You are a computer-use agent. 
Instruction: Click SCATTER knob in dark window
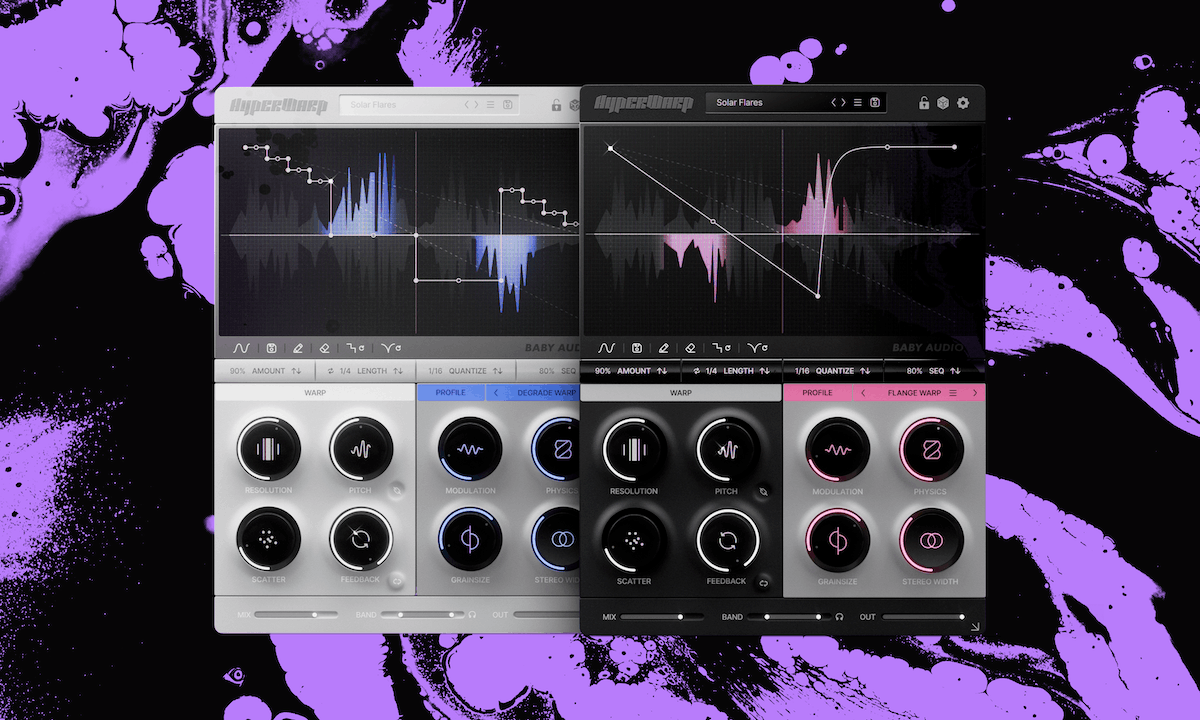634,541
